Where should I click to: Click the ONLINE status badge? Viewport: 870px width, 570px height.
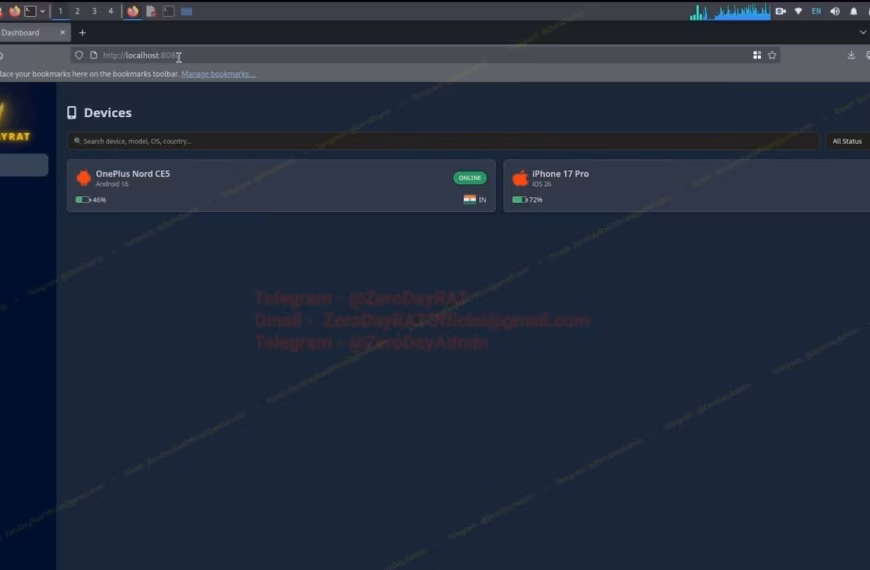[470, 178]
